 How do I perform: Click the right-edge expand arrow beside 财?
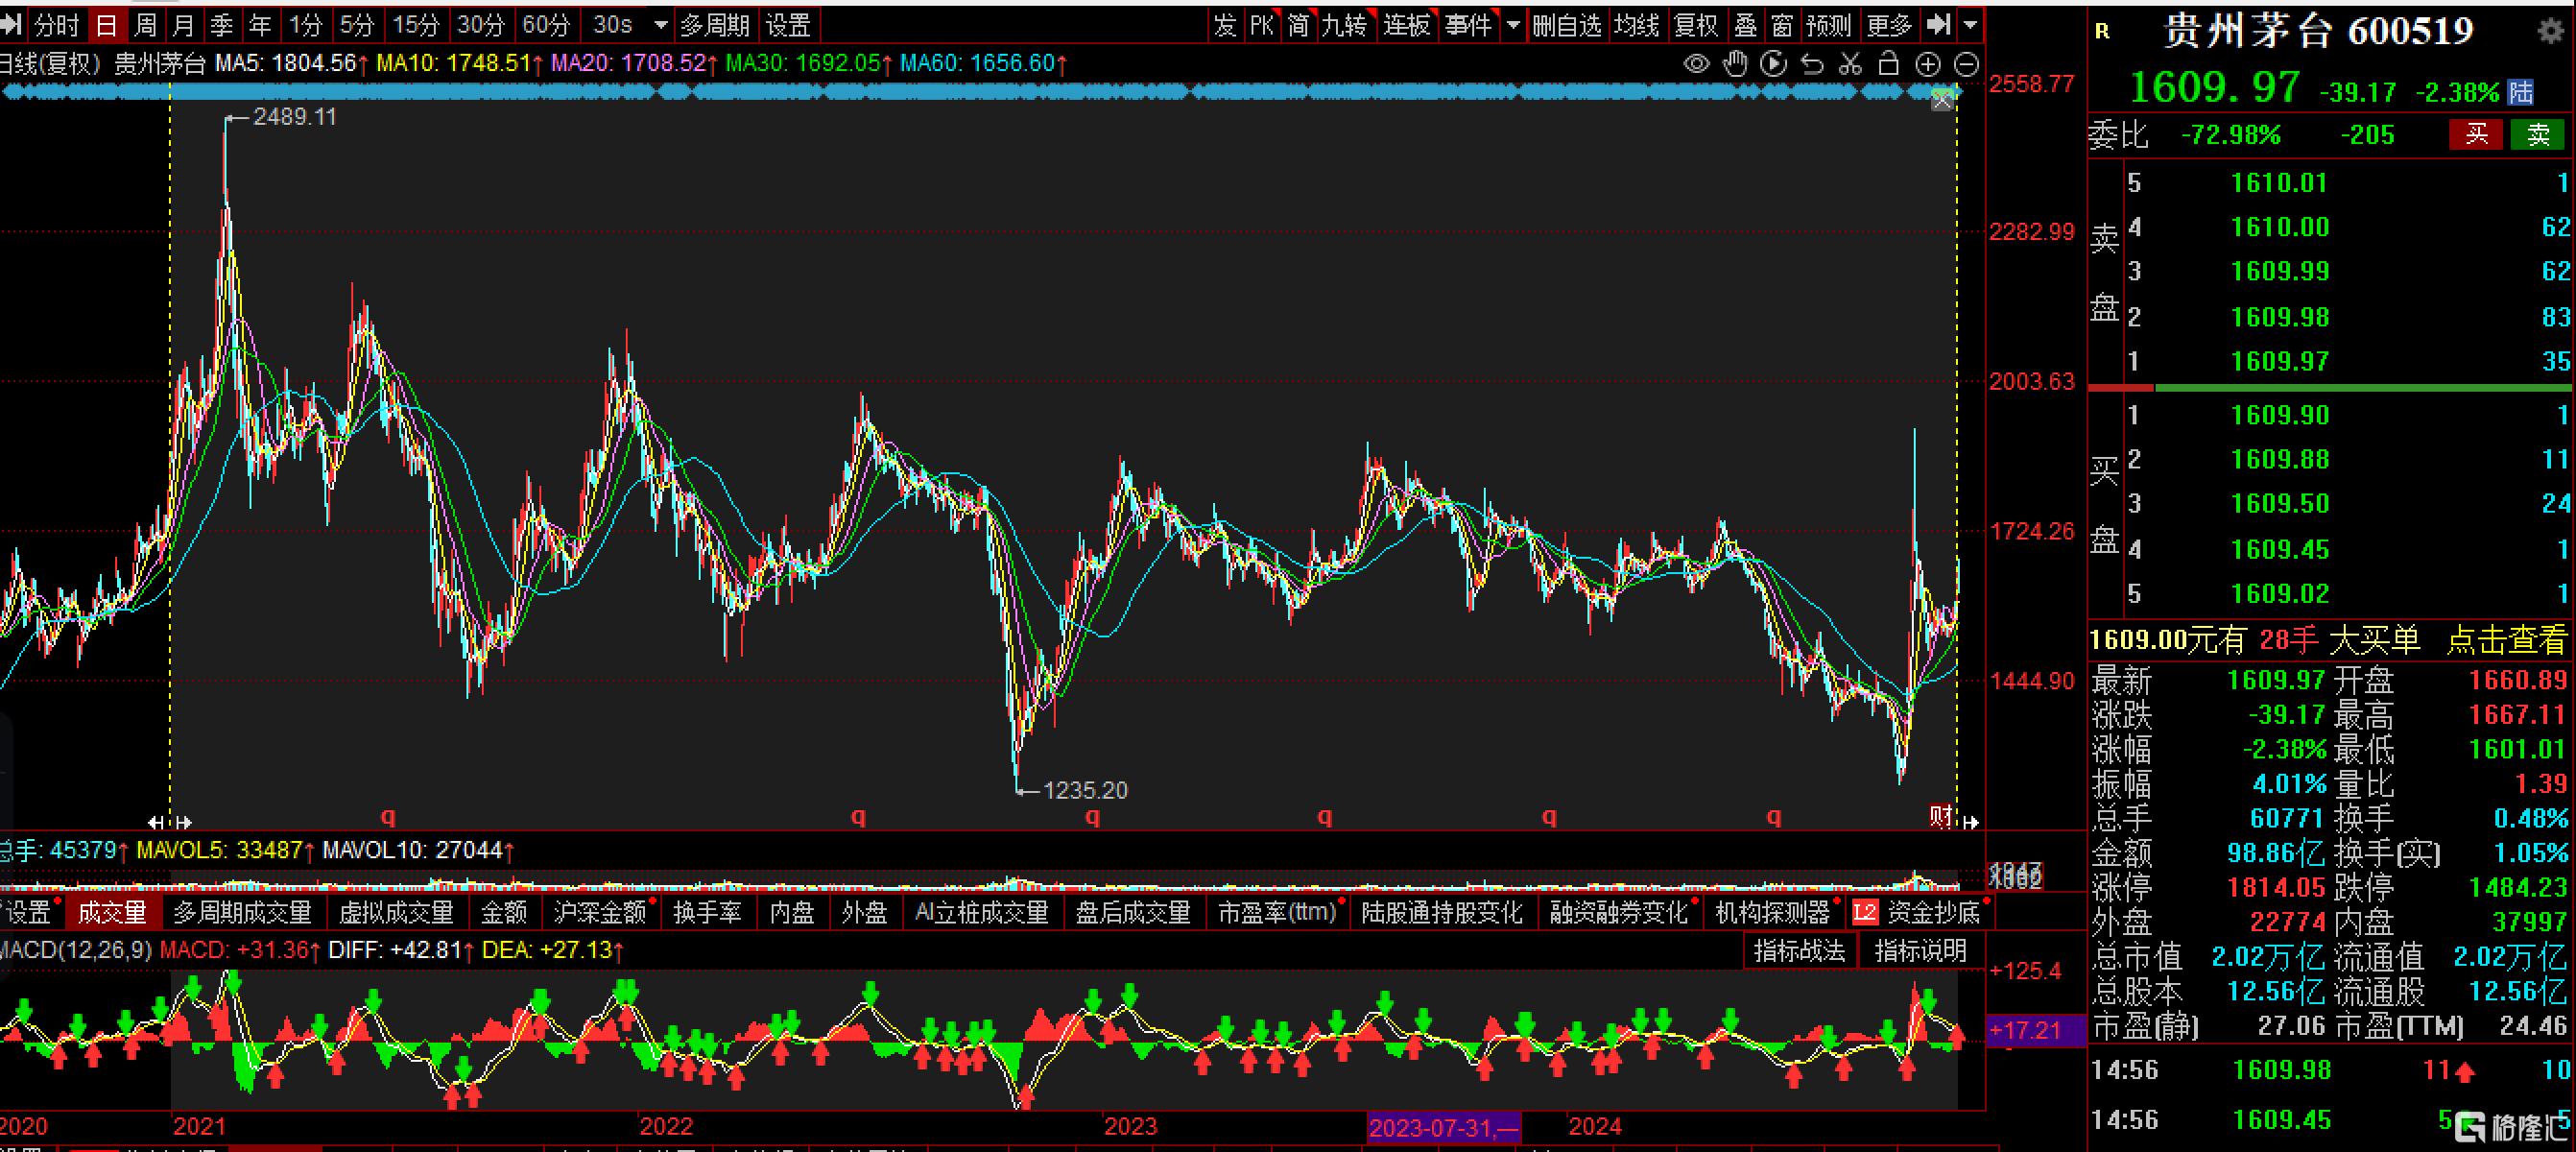pyautogui.click(x=1970, y=822)
